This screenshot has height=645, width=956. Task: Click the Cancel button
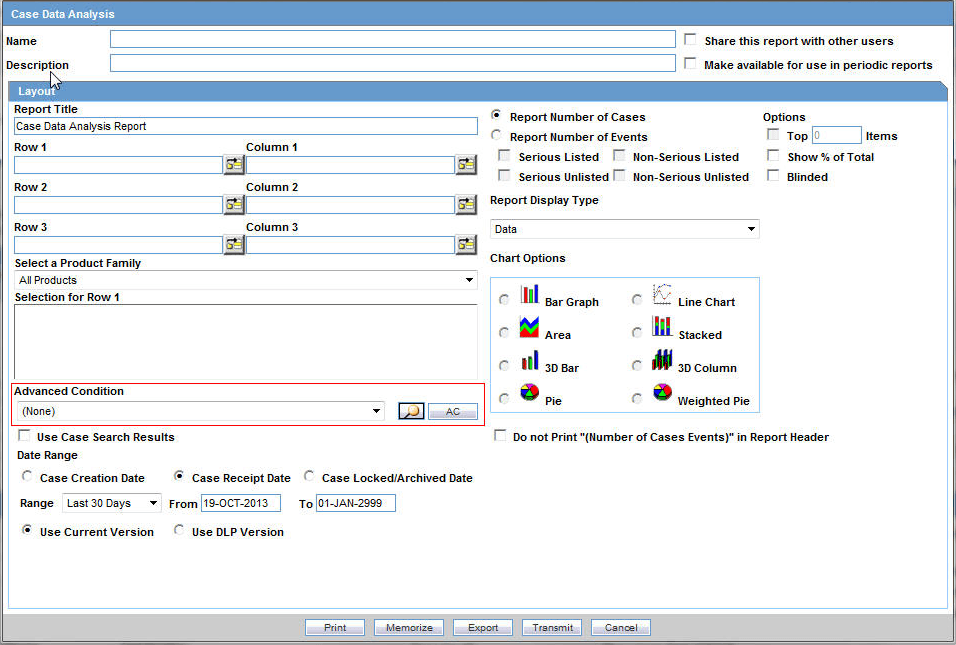click(621, 627)
